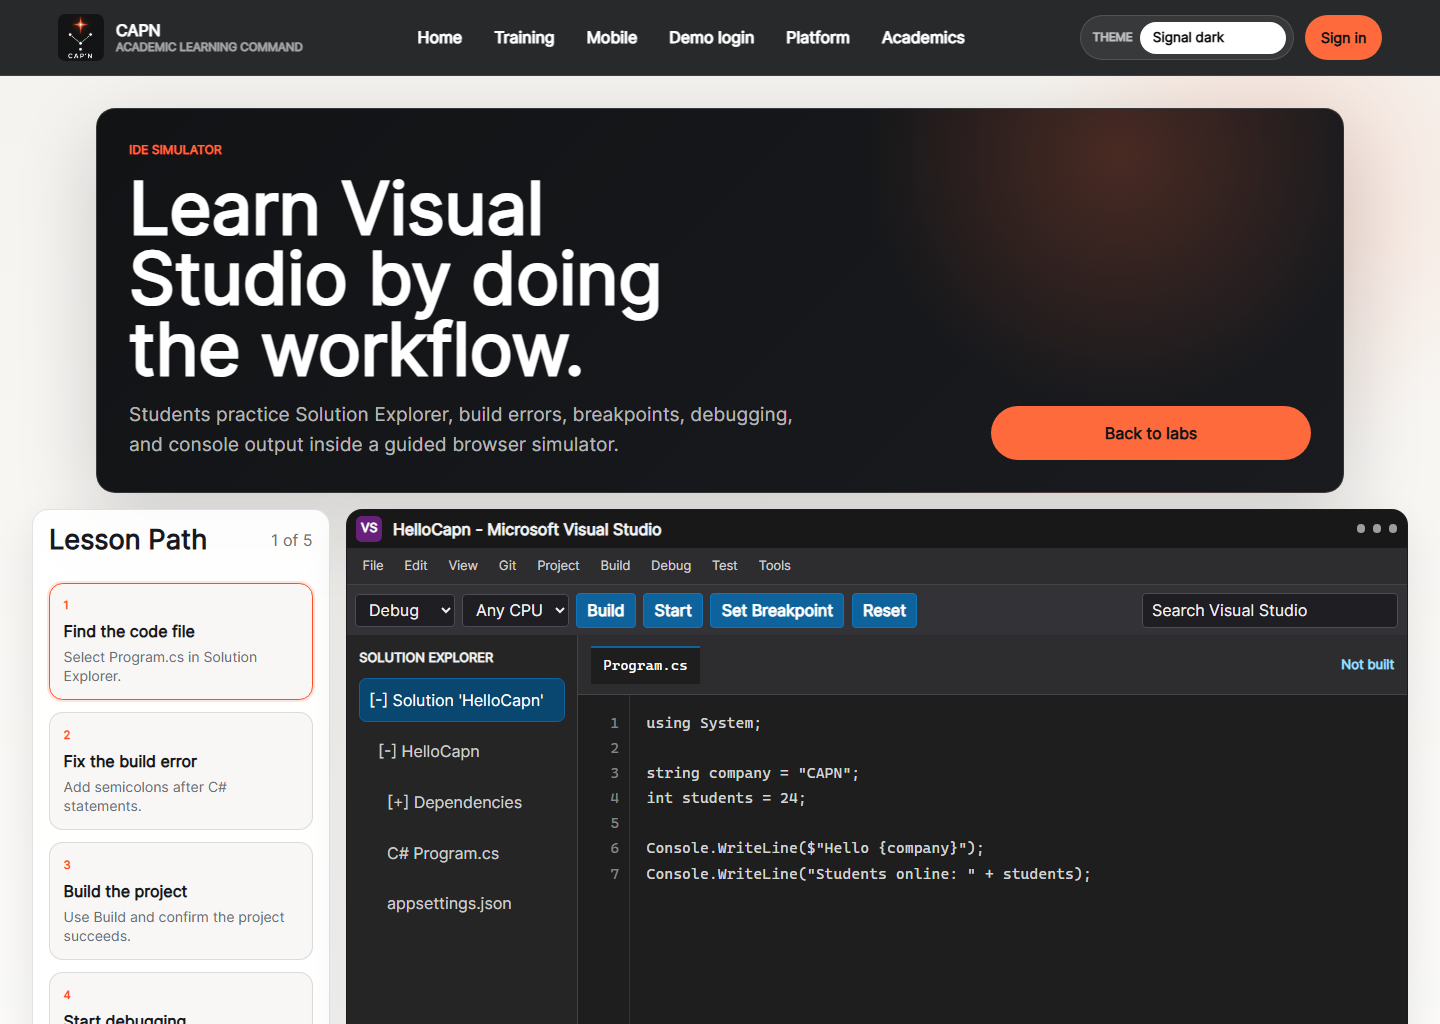Click the CAPN star logo icon
This screenshot has width=1440, height=1024.
(x=81, y=38)
